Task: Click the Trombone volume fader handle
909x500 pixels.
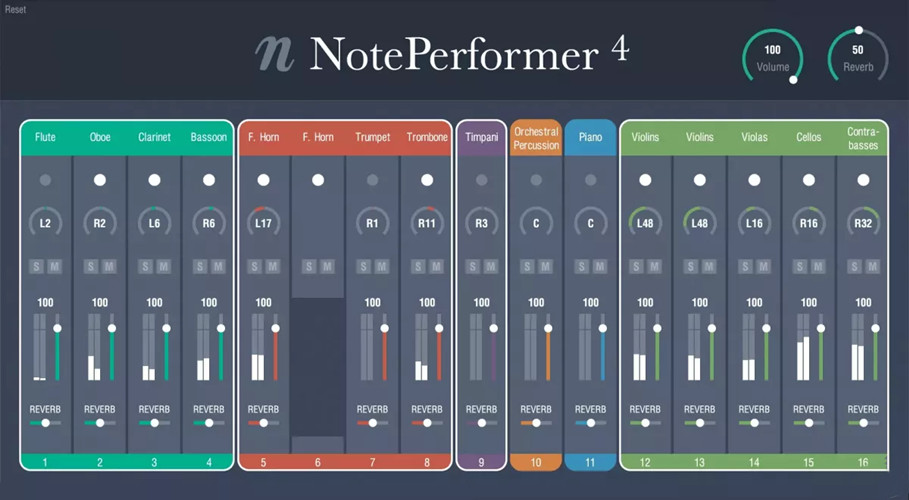Action: (439, 328)
